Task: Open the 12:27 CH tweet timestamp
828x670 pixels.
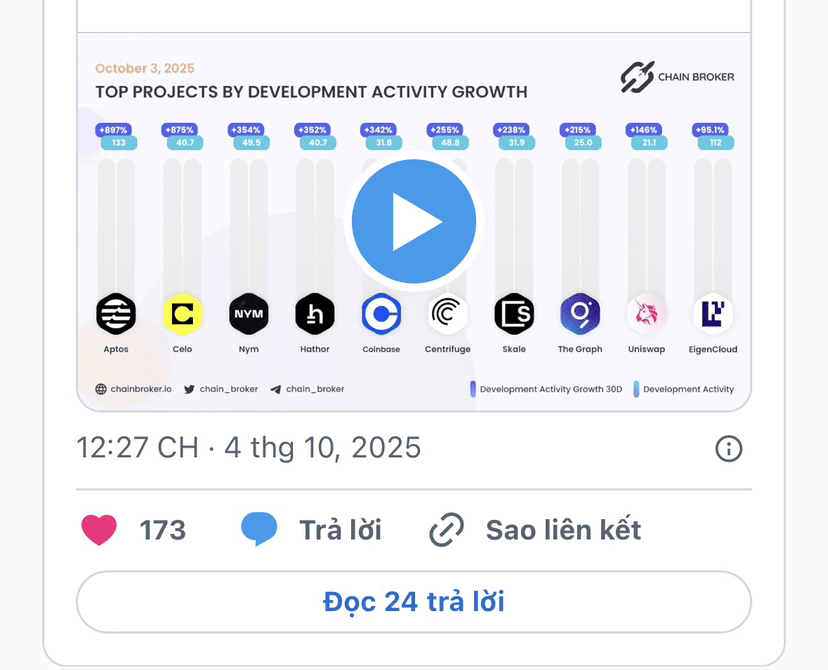Action: [249, 448]
